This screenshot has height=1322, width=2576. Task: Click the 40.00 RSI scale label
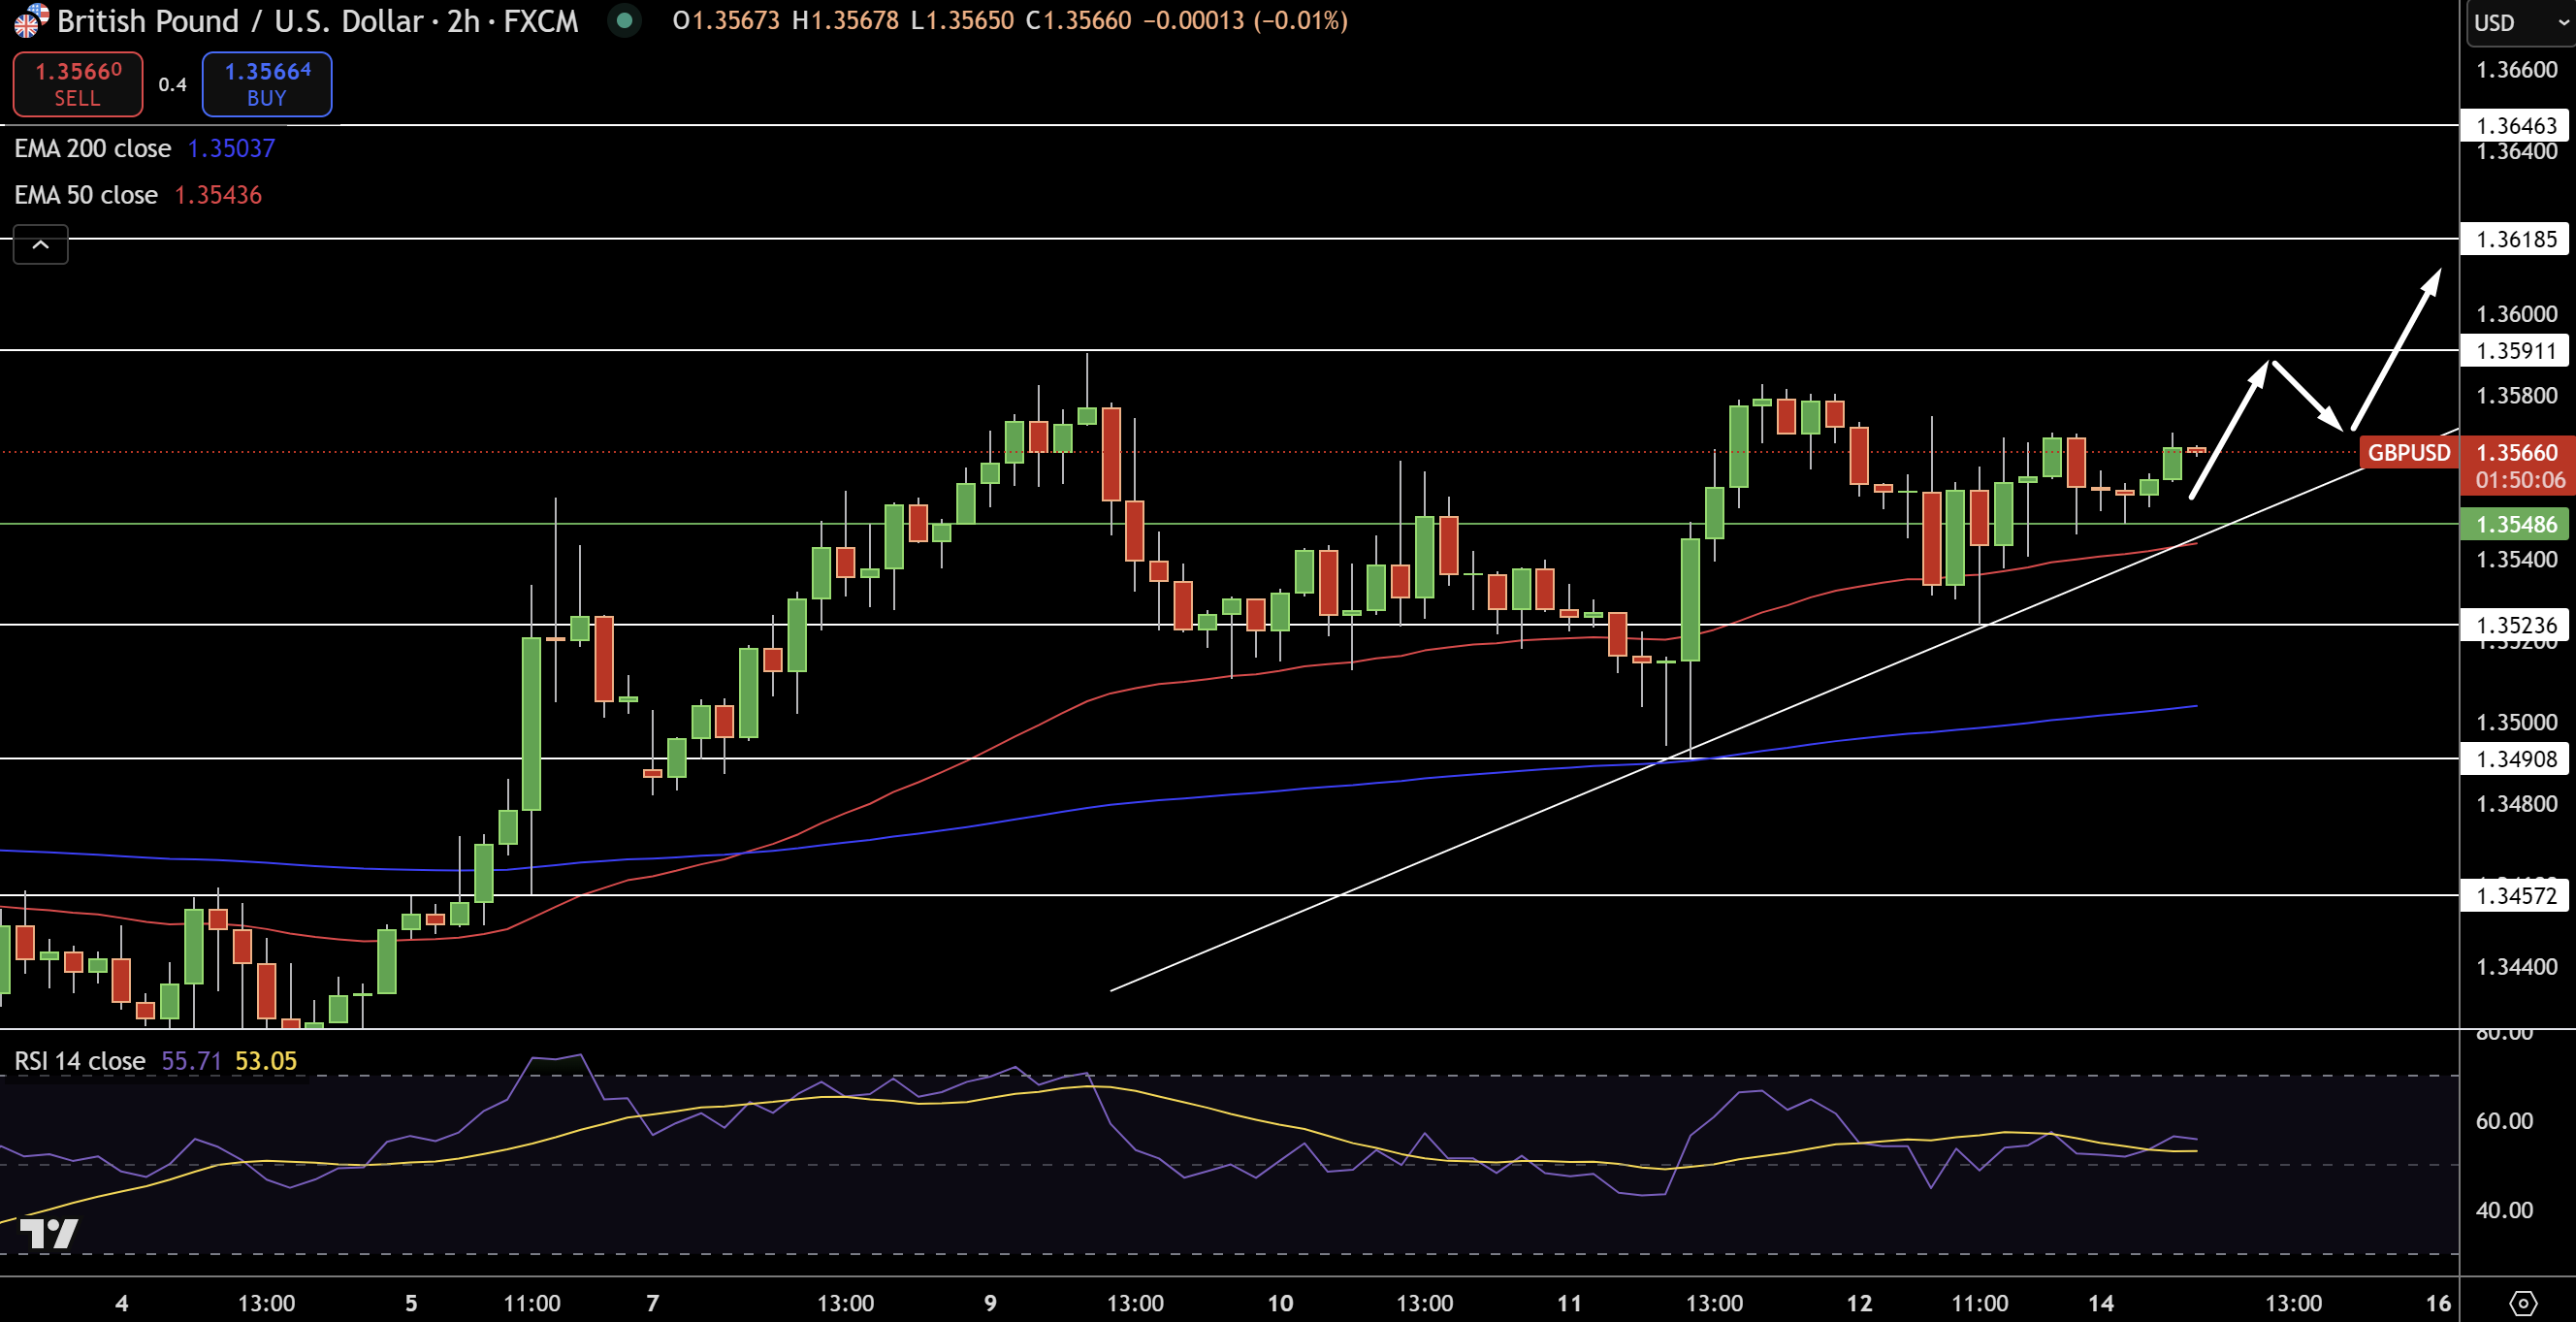click(x=2504, y=1211)
